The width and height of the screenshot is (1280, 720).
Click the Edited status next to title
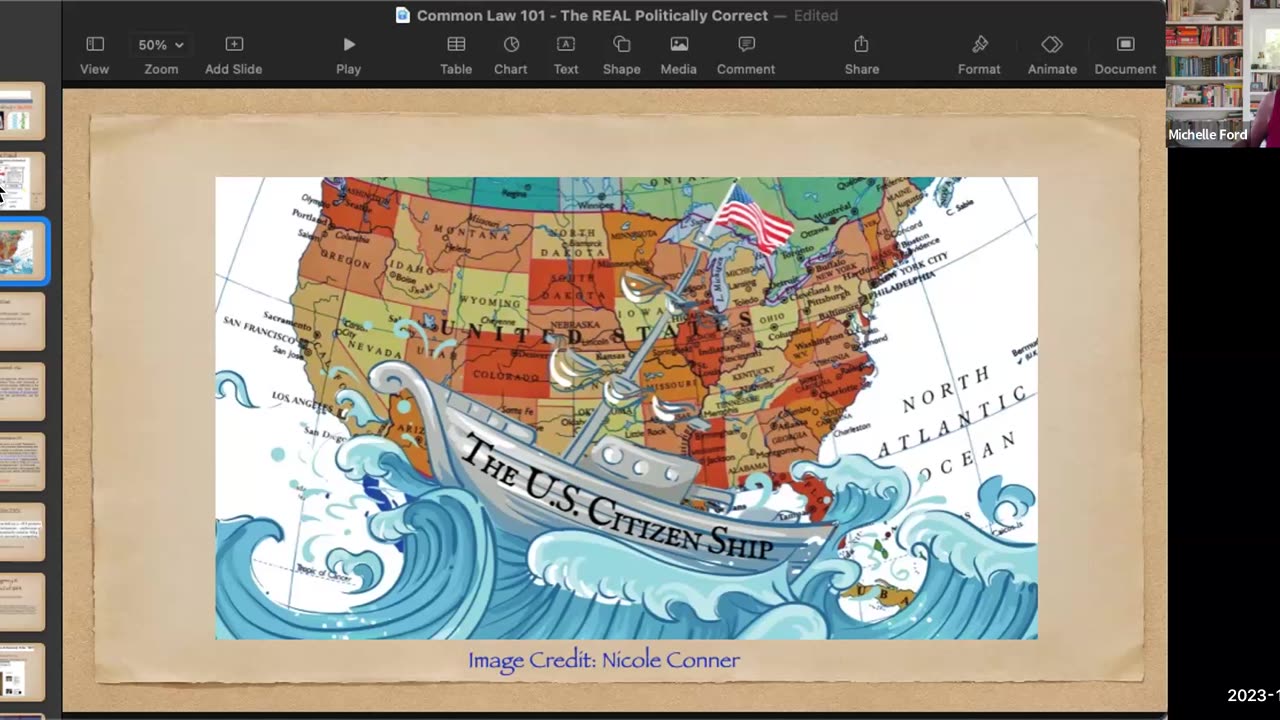point(816,15)
